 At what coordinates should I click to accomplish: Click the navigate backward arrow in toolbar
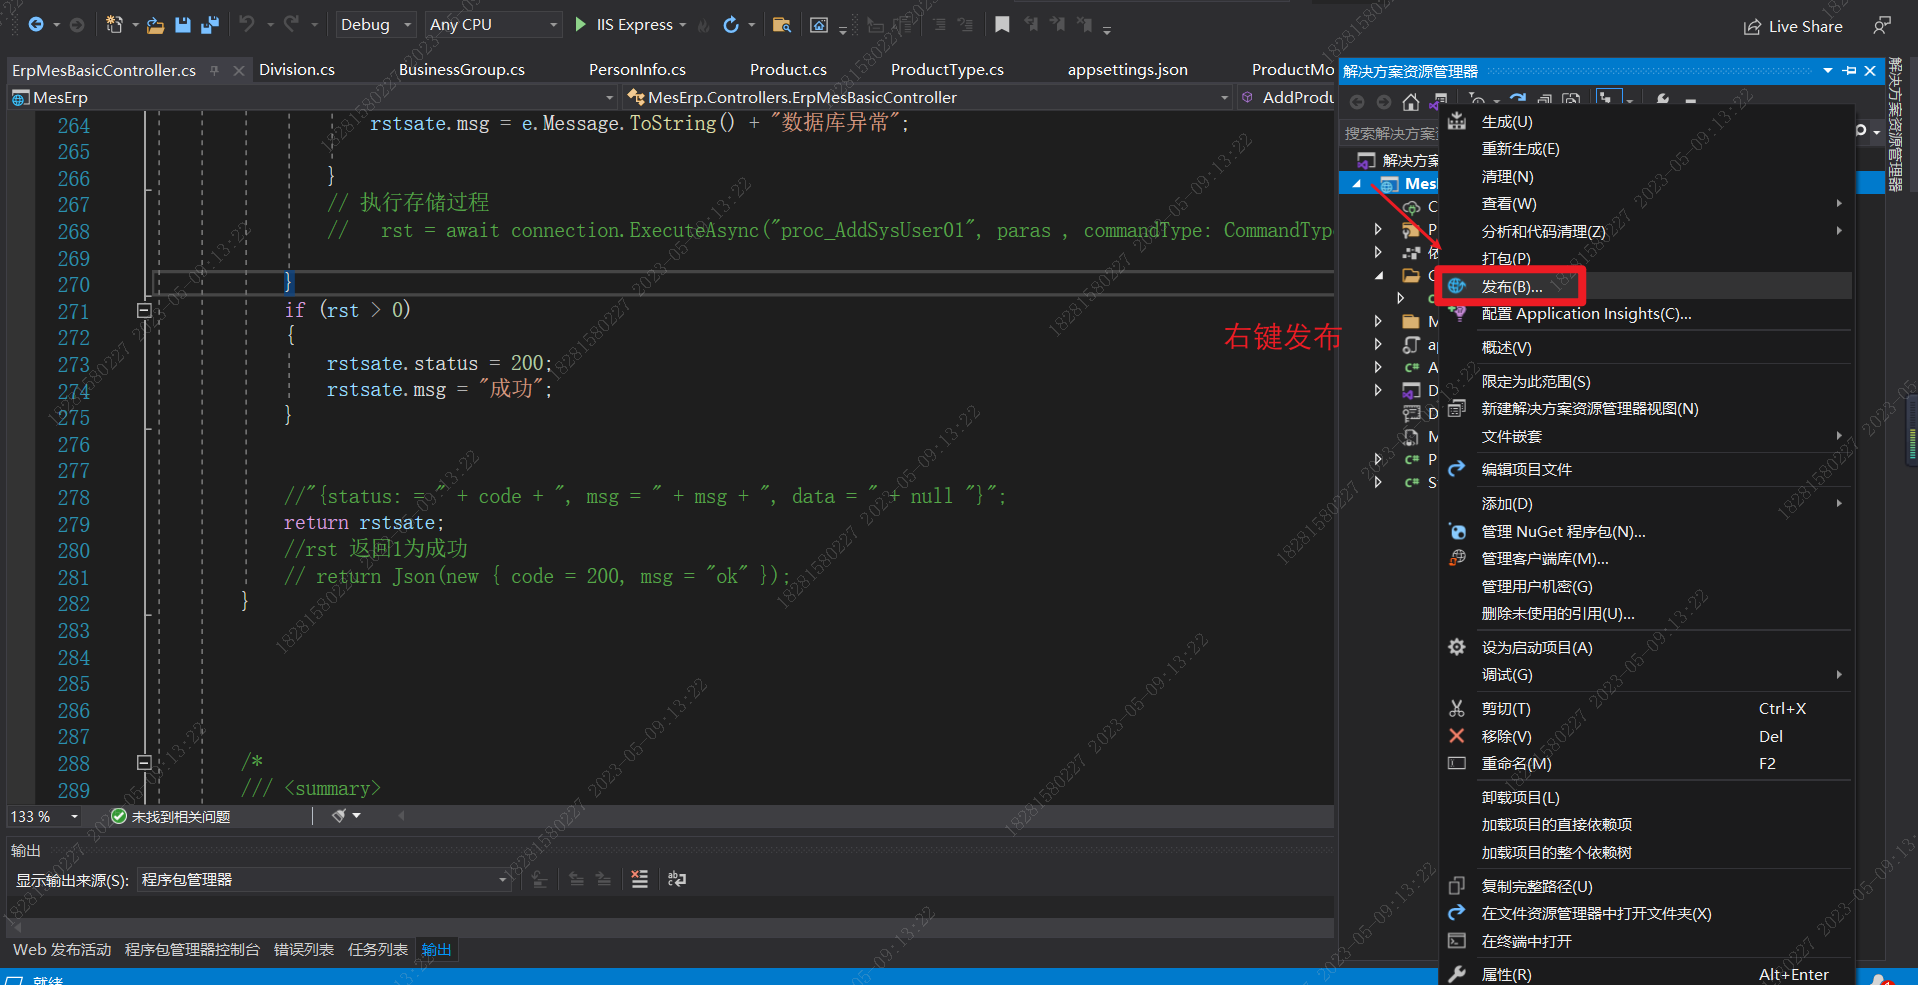coord(36,24)
